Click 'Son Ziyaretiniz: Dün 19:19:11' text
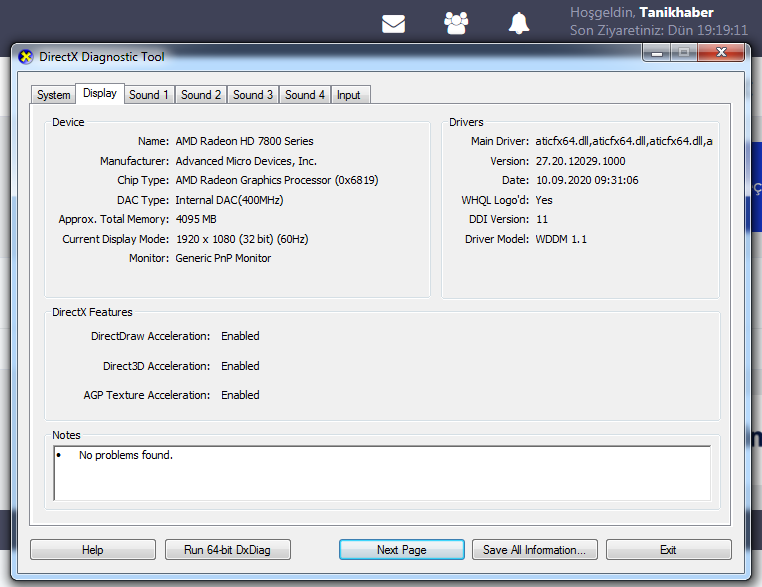The image size is (762, 587). tap(659, 30)
